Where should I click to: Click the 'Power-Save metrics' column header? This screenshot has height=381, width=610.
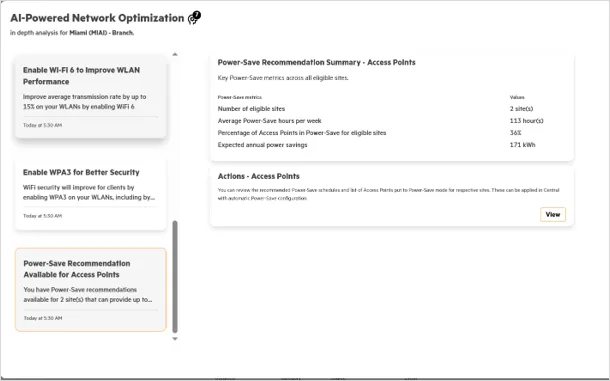240,97
